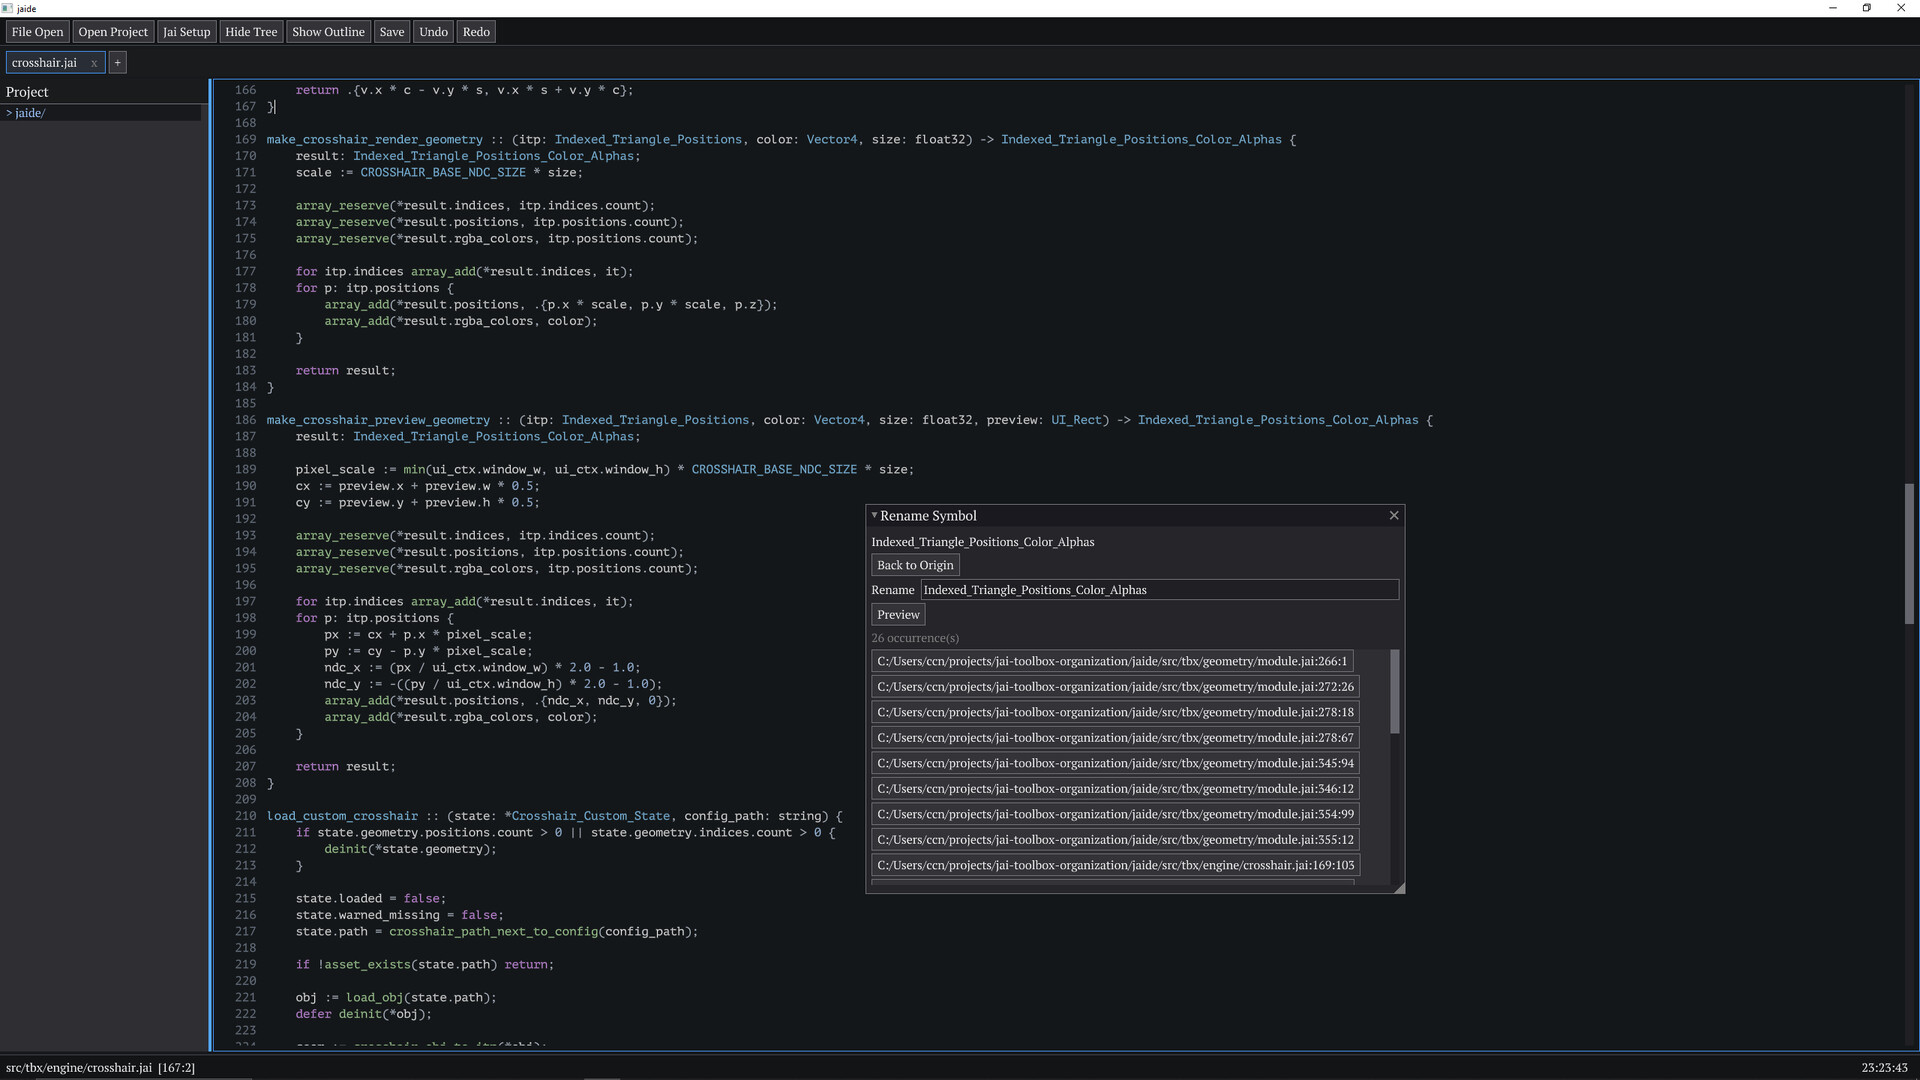
Task: Open occurrence module.jai:355:12
Action: (x=1115, y=840)
